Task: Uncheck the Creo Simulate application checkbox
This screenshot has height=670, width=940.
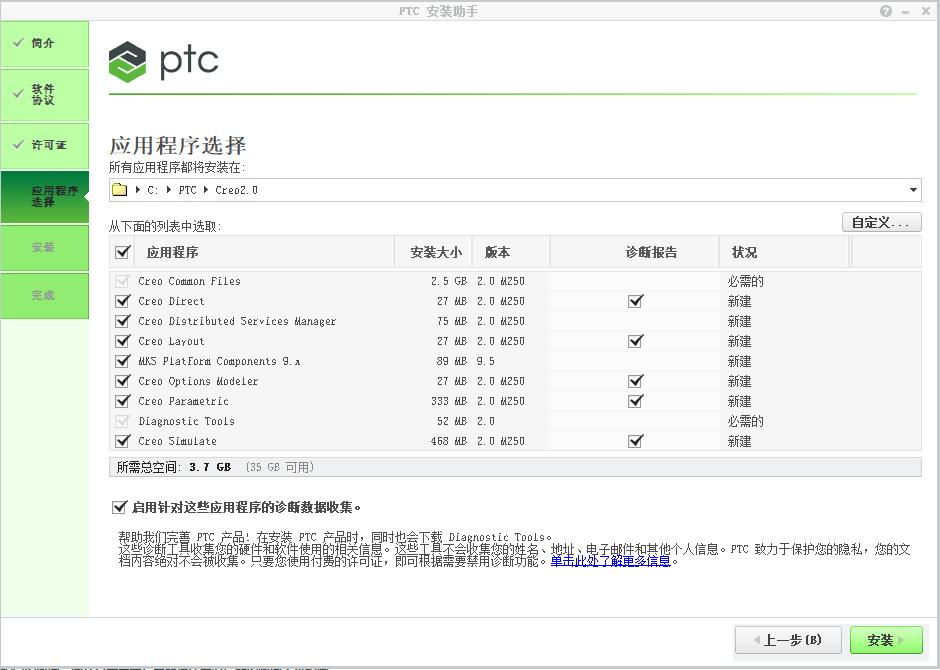Action: (x=123, y=440)
